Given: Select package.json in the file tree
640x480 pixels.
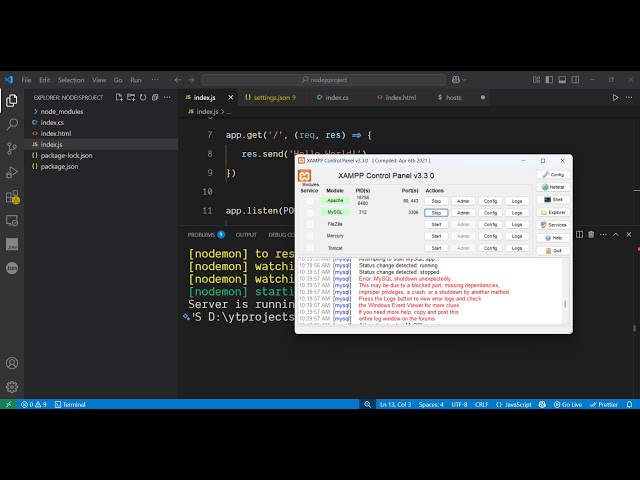Looking at the screenshot, I should coord(59,167).
